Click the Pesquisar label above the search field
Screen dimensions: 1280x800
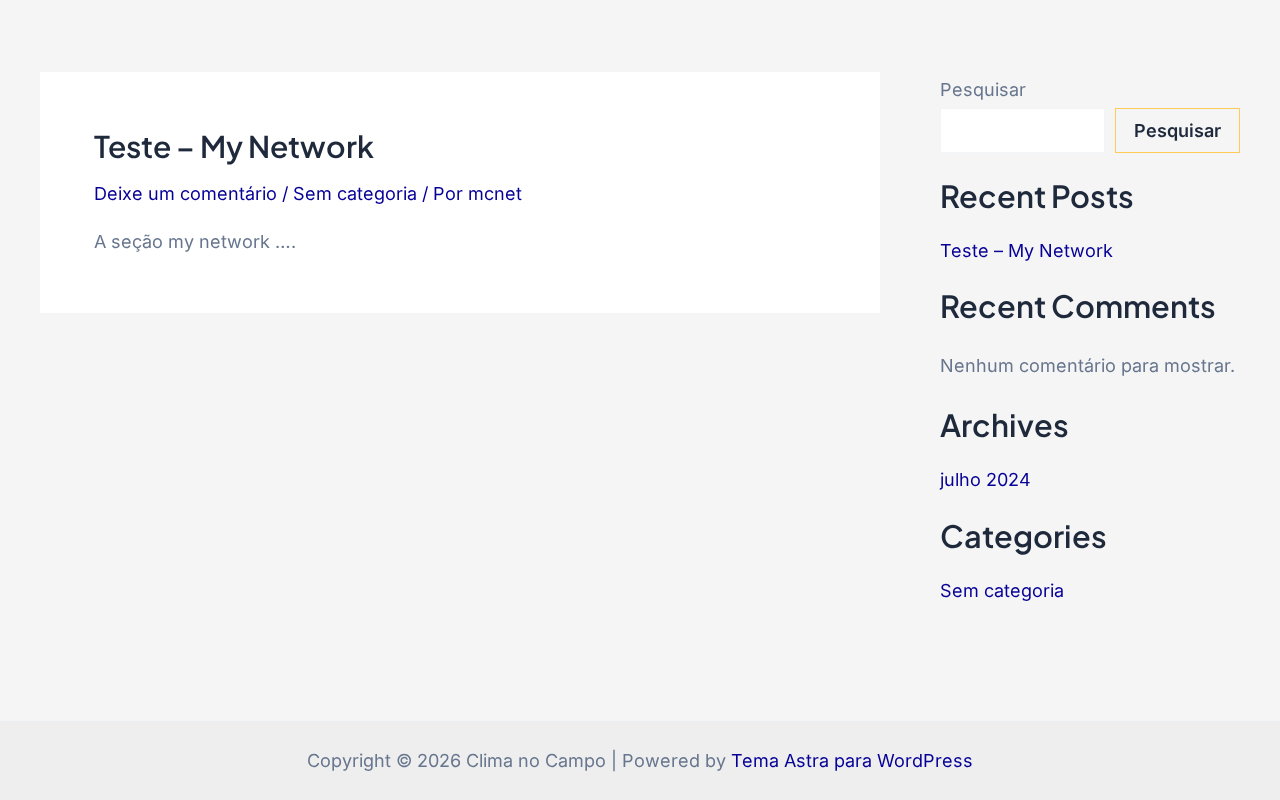pyautogui.click(x=983, y=90)
